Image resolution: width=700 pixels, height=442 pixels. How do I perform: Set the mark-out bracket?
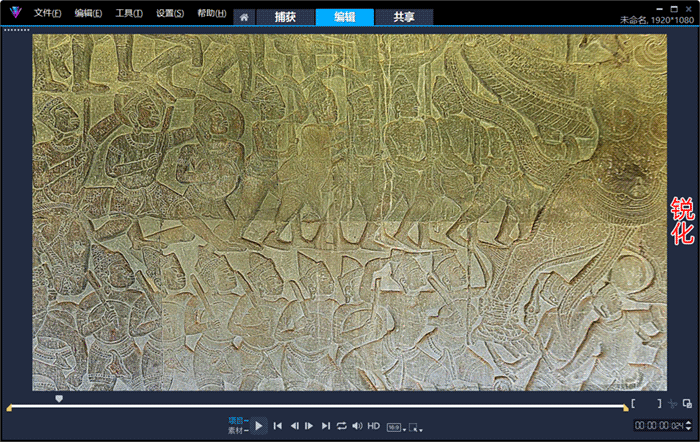coord(659,404)
